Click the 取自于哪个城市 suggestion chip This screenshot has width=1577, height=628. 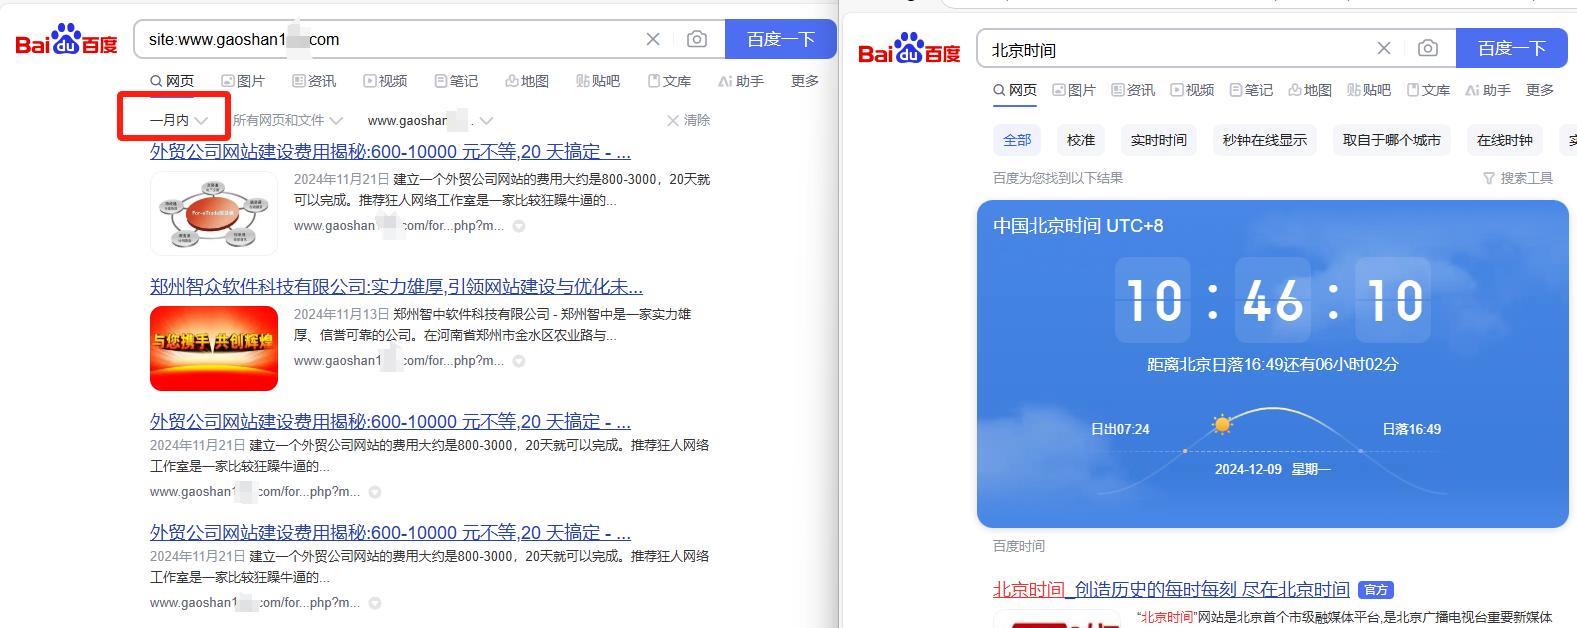pyautogui.click(x=1392, y=140)
